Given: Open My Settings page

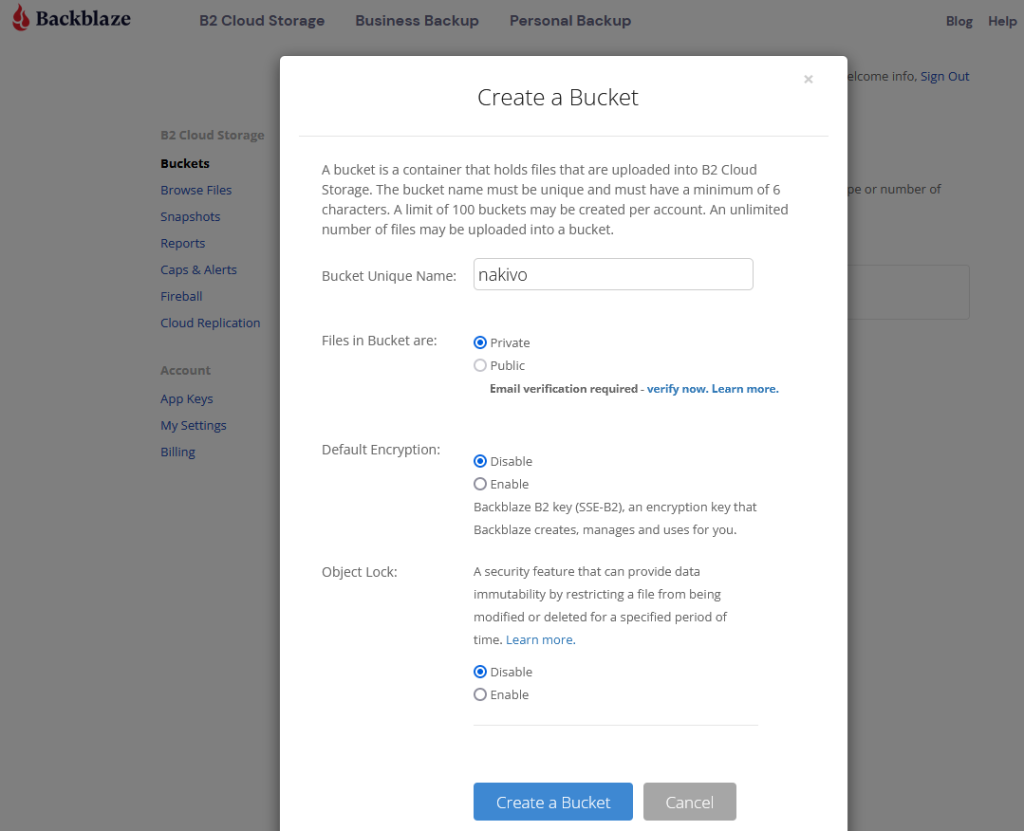Looking at the screenshot, I should (x=193, y=425).
